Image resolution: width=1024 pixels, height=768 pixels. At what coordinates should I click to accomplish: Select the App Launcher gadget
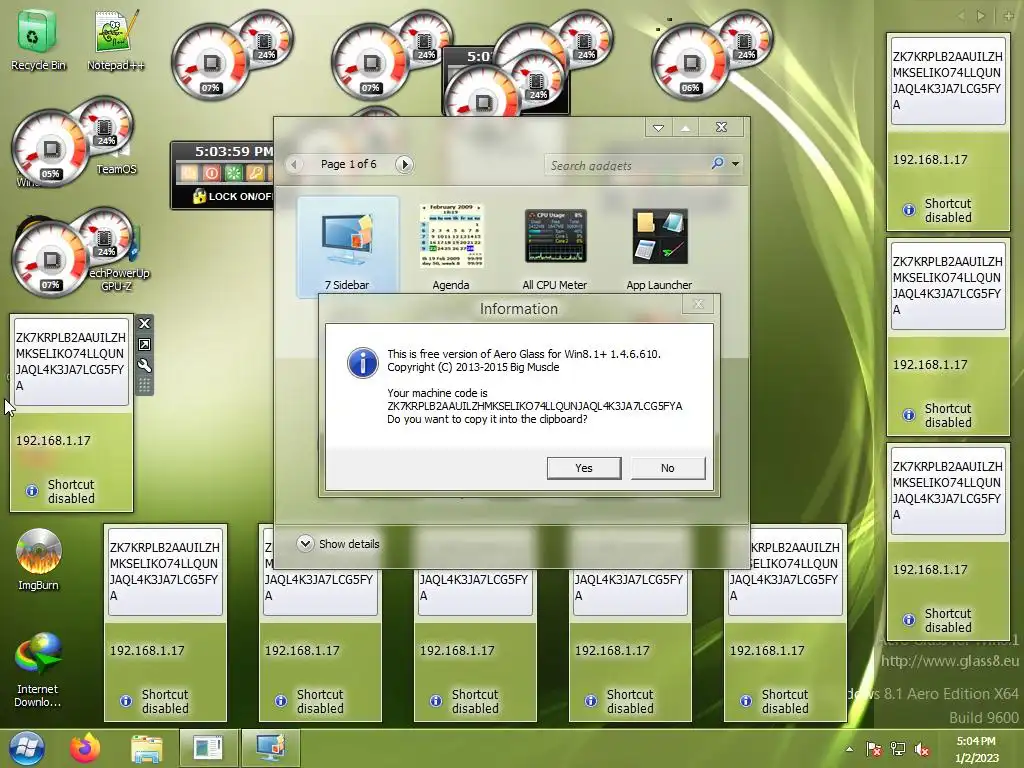coord(659,247)
